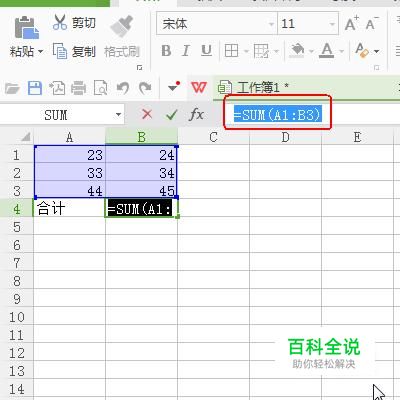
Task: Click cell B3 containing 45
Action: tap(141, 190)
